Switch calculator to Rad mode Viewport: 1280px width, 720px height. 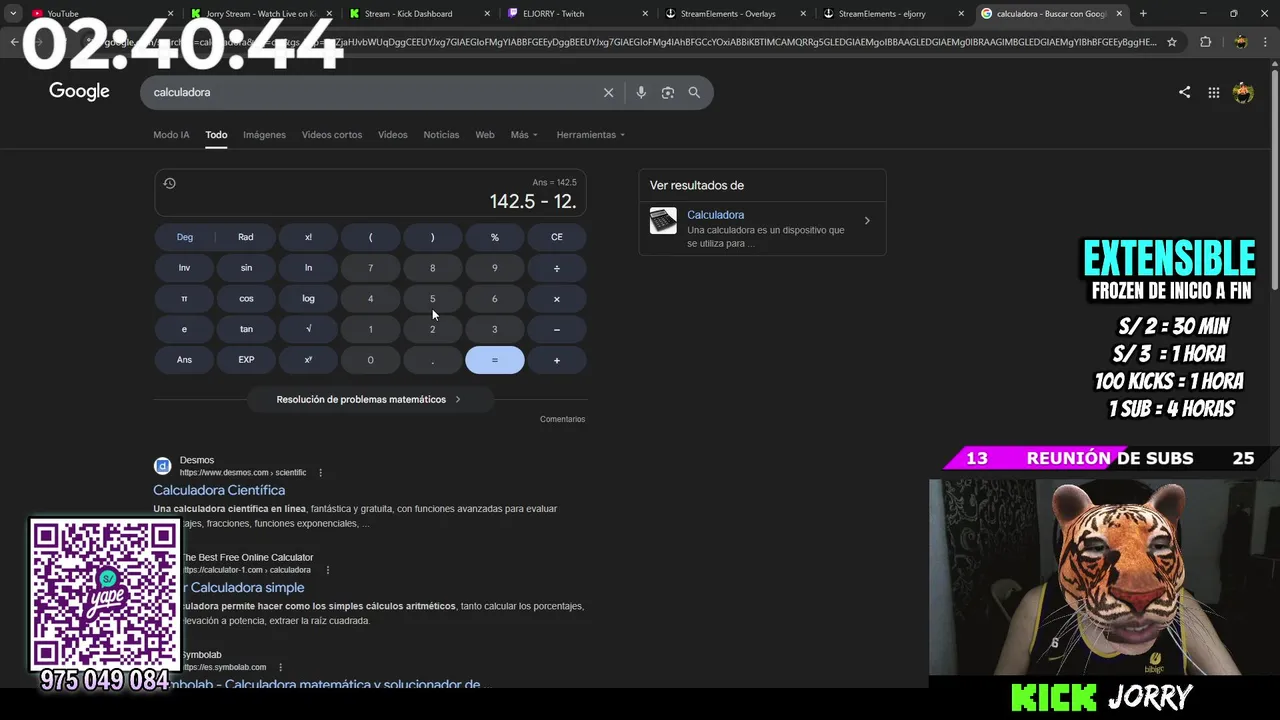click(246, 237)
